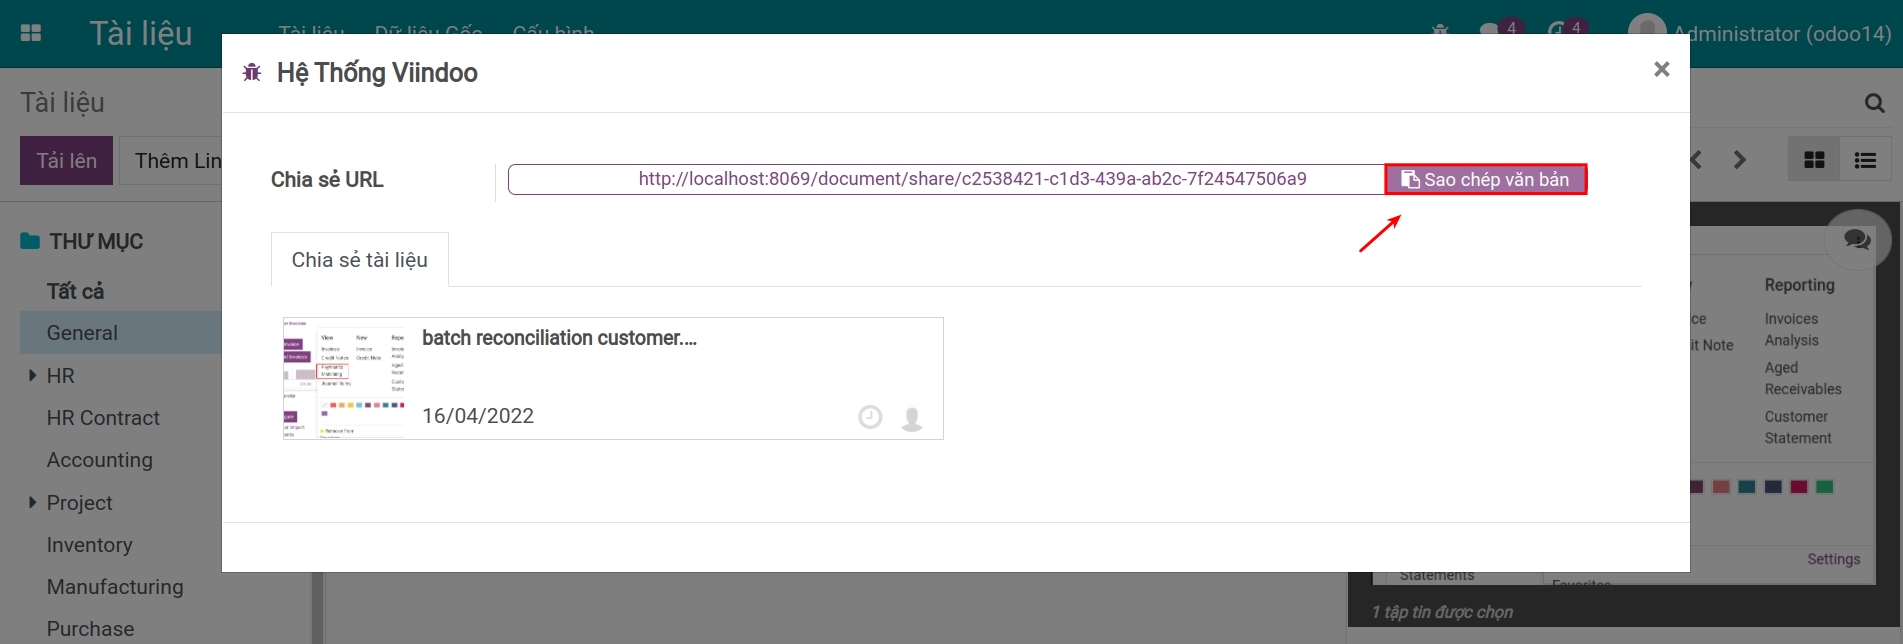This screenshot has height=644, width=1903.
Task: Open batch reconciliation document thumbnail
Action: tap(344, 379)
